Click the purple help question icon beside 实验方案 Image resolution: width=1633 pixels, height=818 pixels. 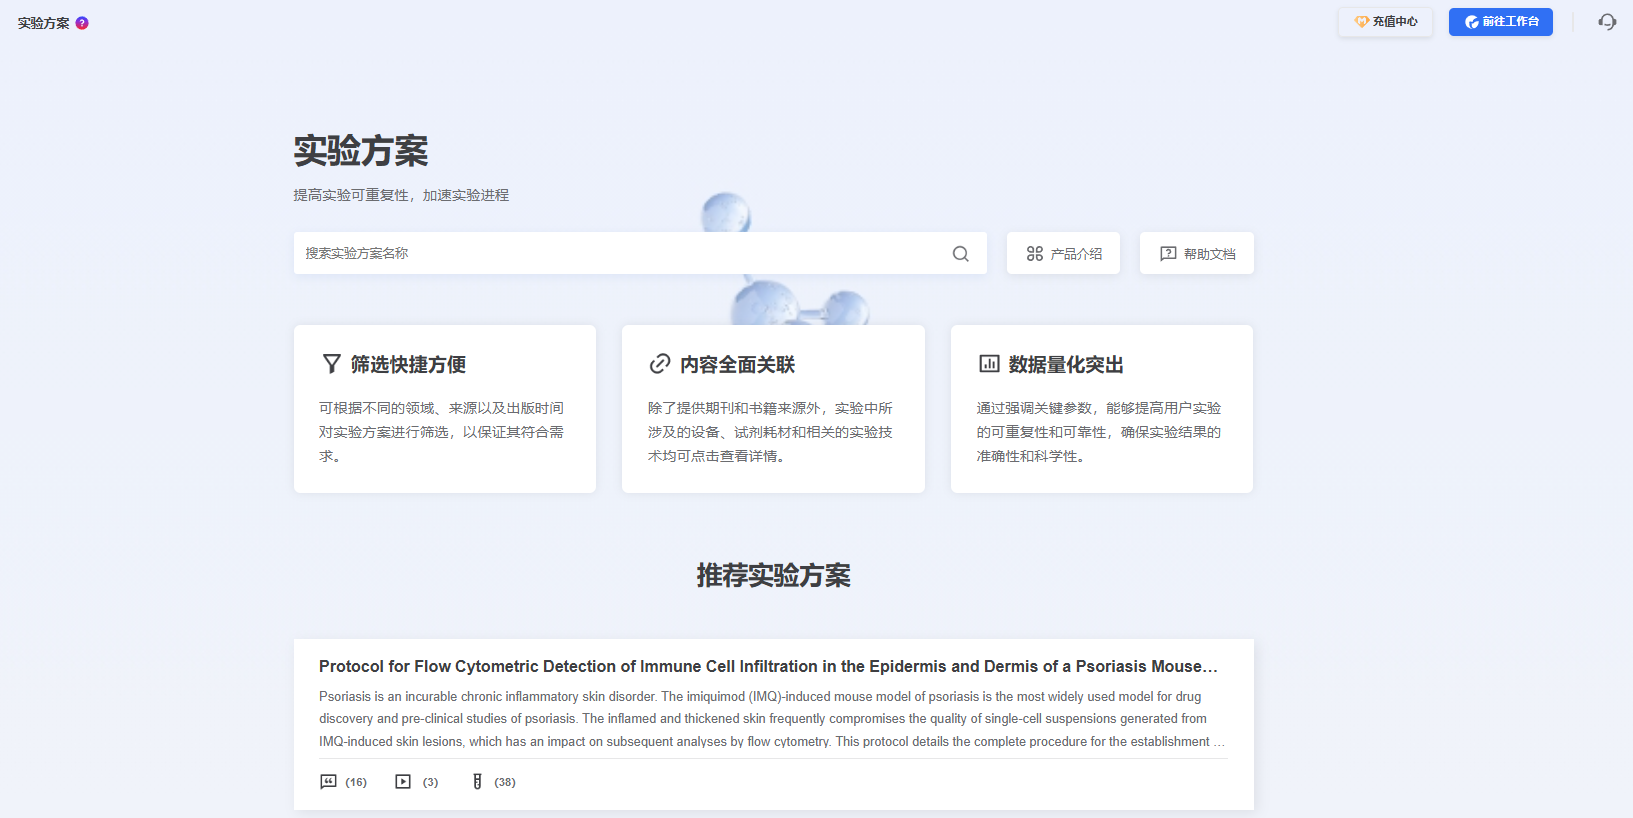pyautogui.click(x=82, y=23)
